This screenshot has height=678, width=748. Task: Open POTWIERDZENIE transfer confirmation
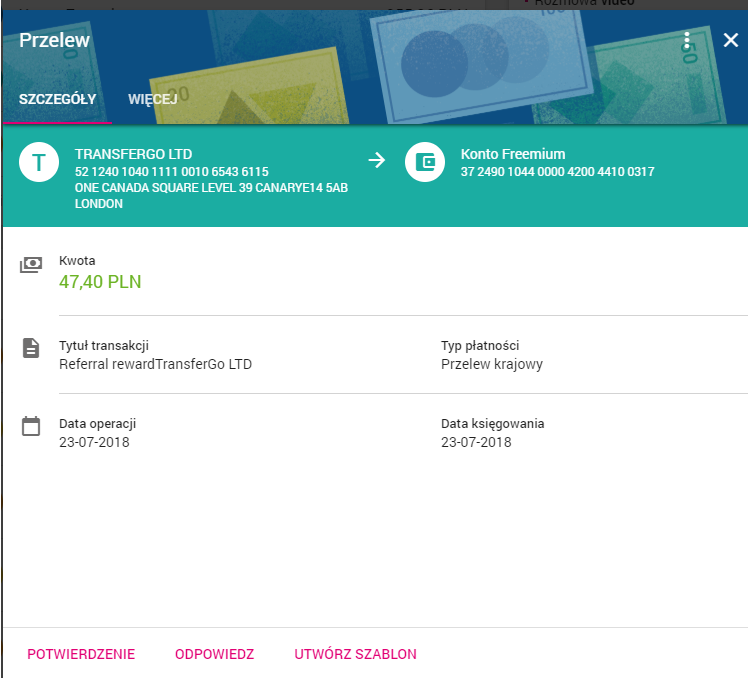pos(81,654)
